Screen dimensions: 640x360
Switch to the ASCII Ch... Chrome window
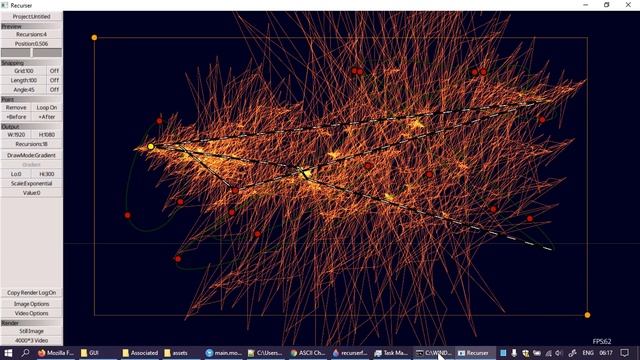pos(307,353)
